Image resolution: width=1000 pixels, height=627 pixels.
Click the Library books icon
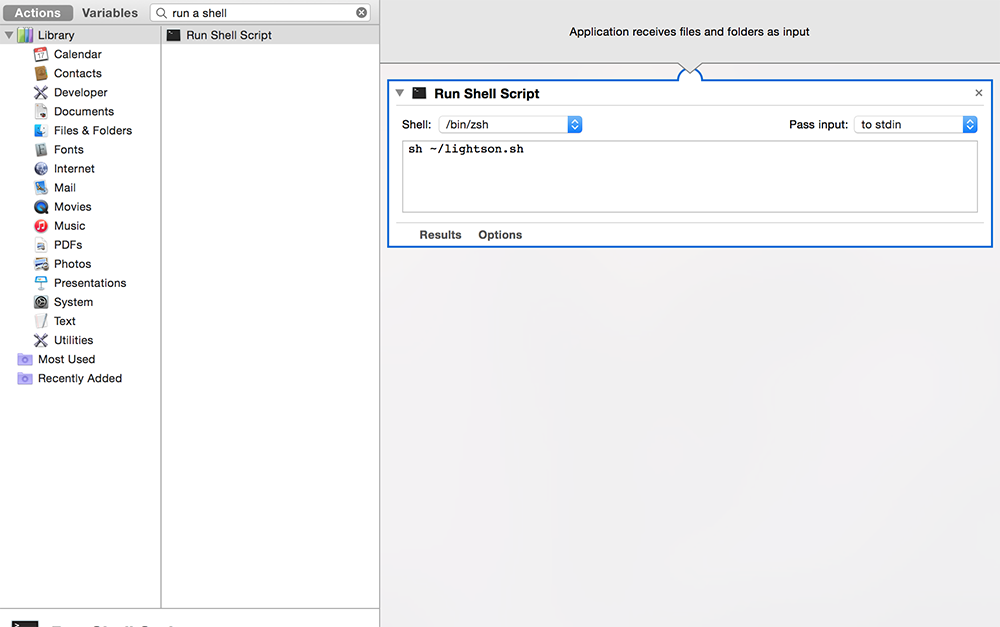(25, 35)
